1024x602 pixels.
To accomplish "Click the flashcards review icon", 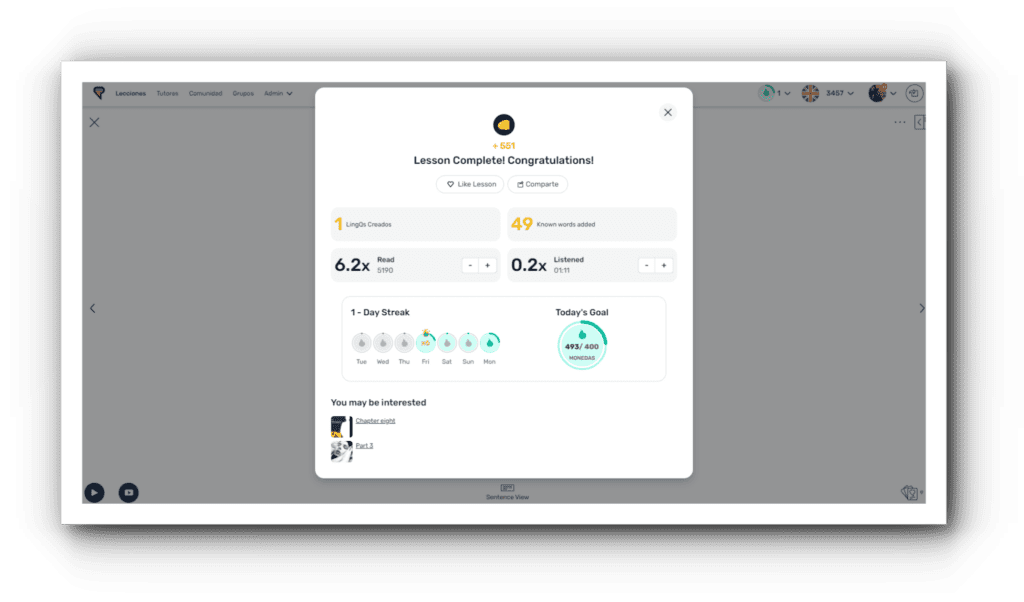I will [909, 492].
